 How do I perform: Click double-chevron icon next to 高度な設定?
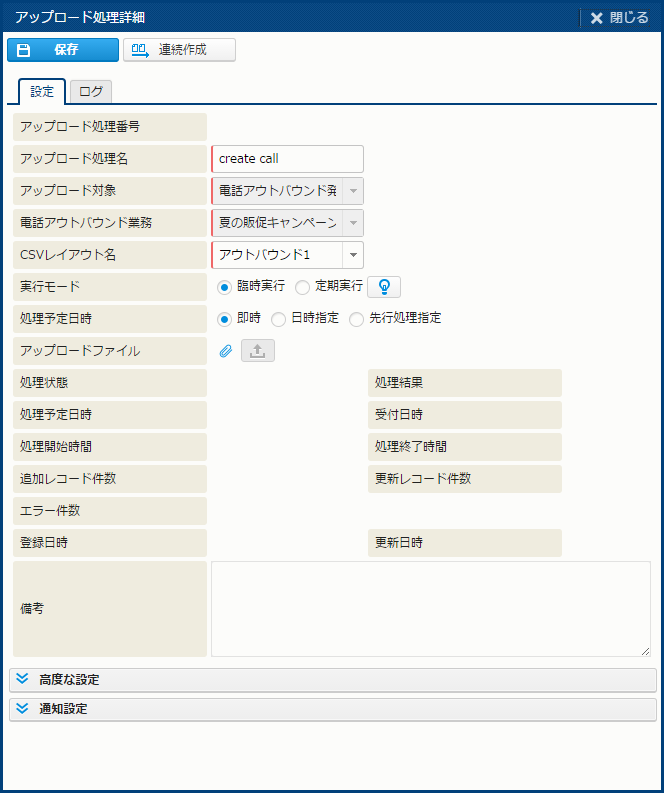(22, 680)
